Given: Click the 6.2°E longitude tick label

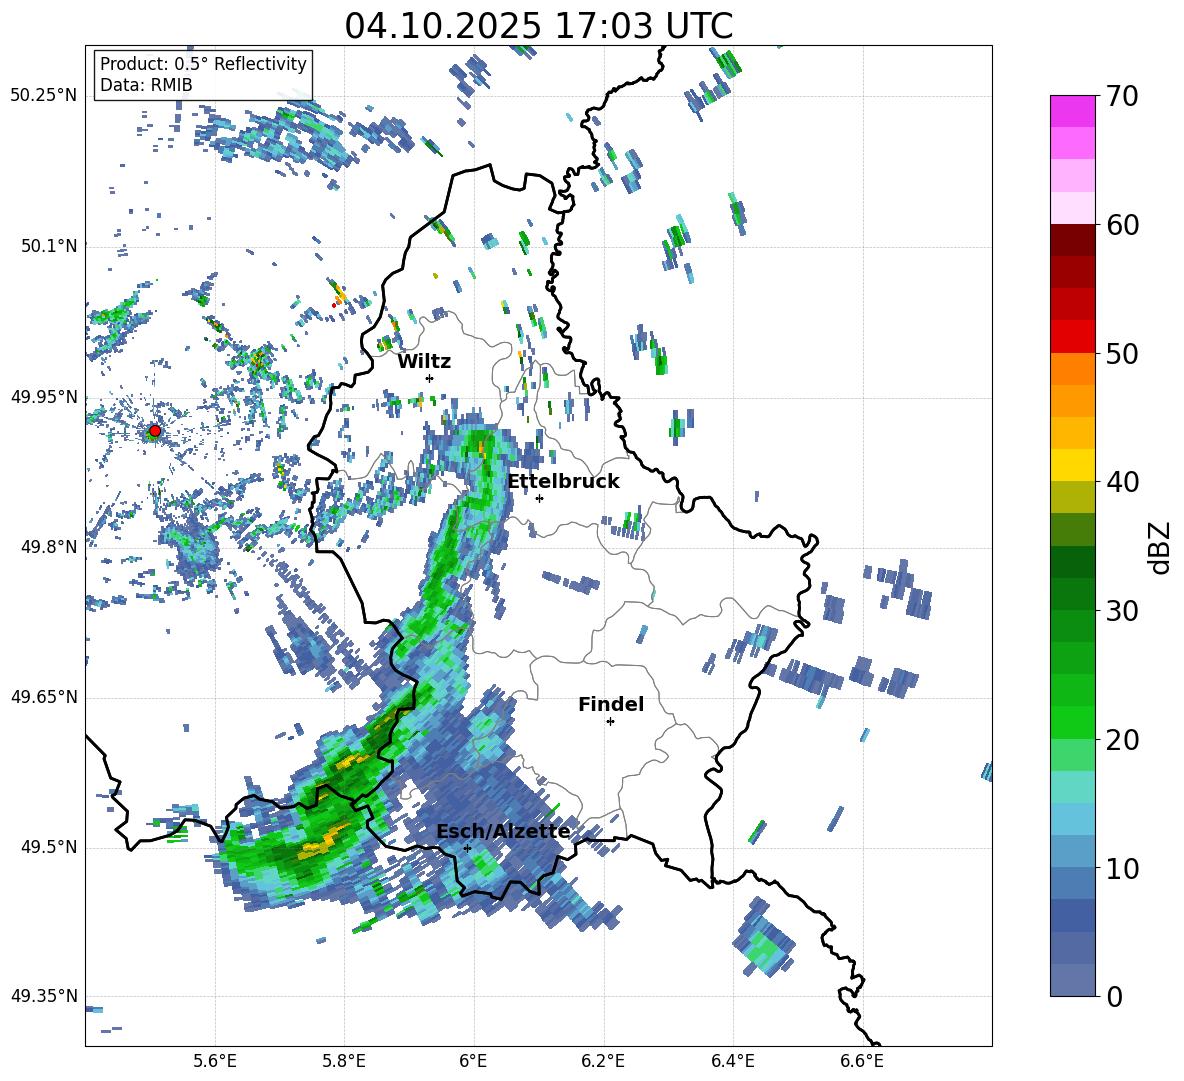Looking at the screenshot, I should [x=603, y=1061].
